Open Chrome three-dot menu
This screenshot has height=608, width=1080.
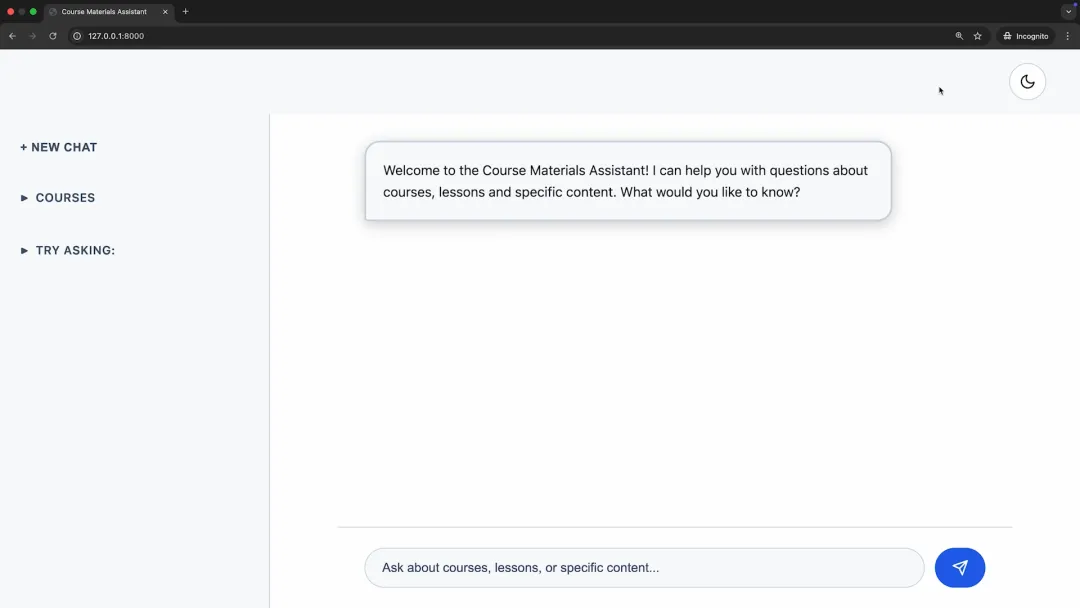pyautogui.click(x=1068, y=36)
